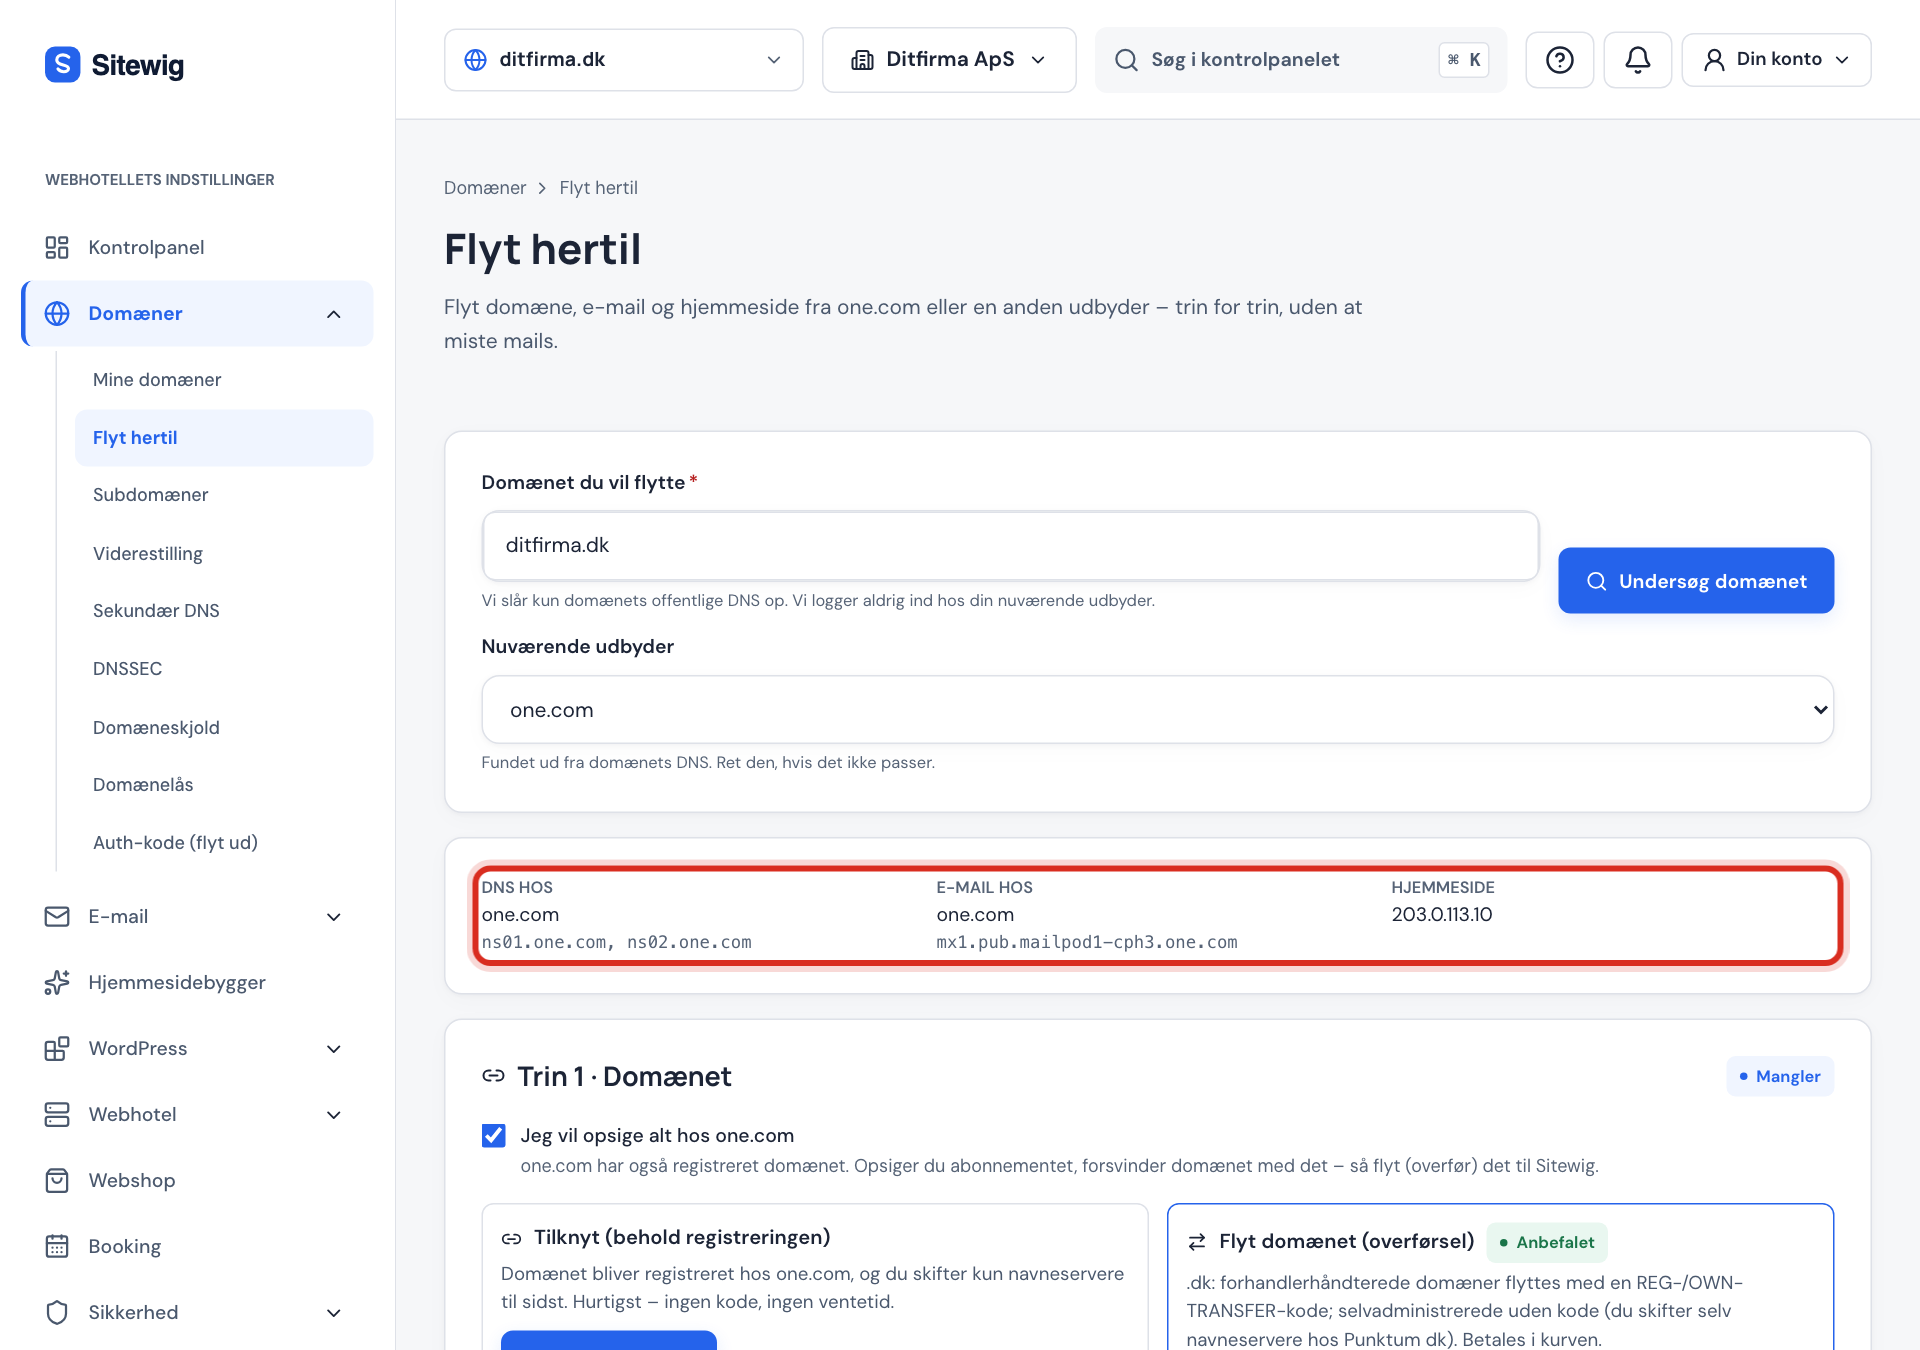Open the Nuværende udbyder one.com dropdown
Image resolution: width=1920 pixels, height=1350 pixels.
(x=1157, y=710)
